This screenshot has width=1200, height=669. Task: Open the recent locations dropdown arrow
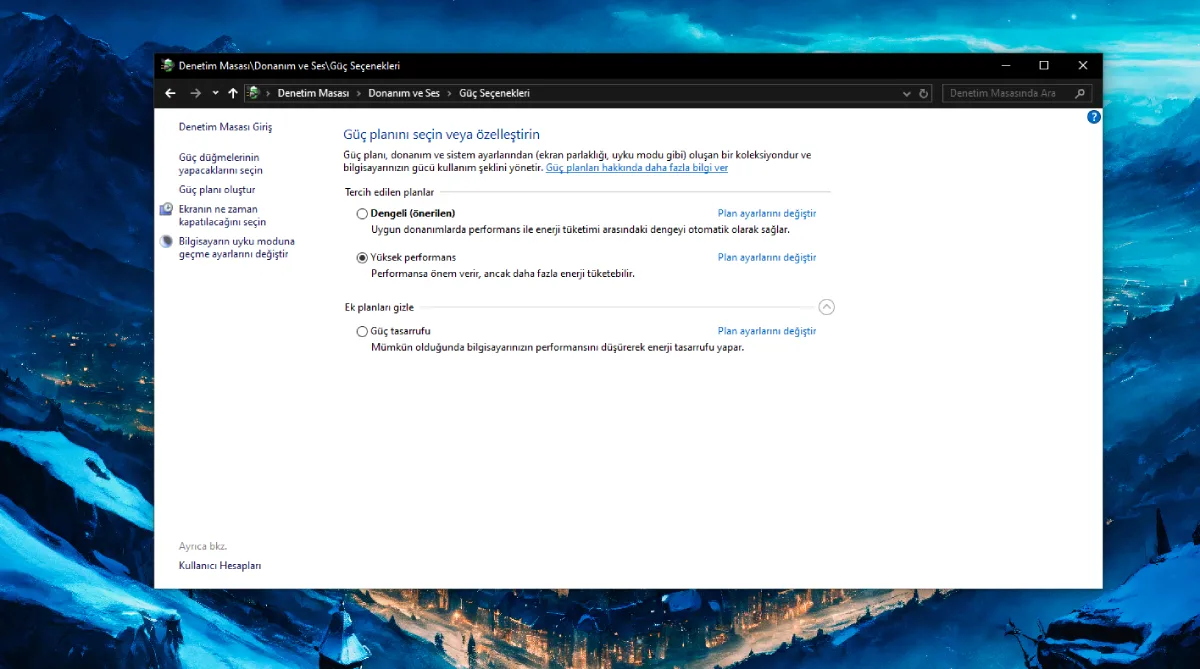pos(215,93)
